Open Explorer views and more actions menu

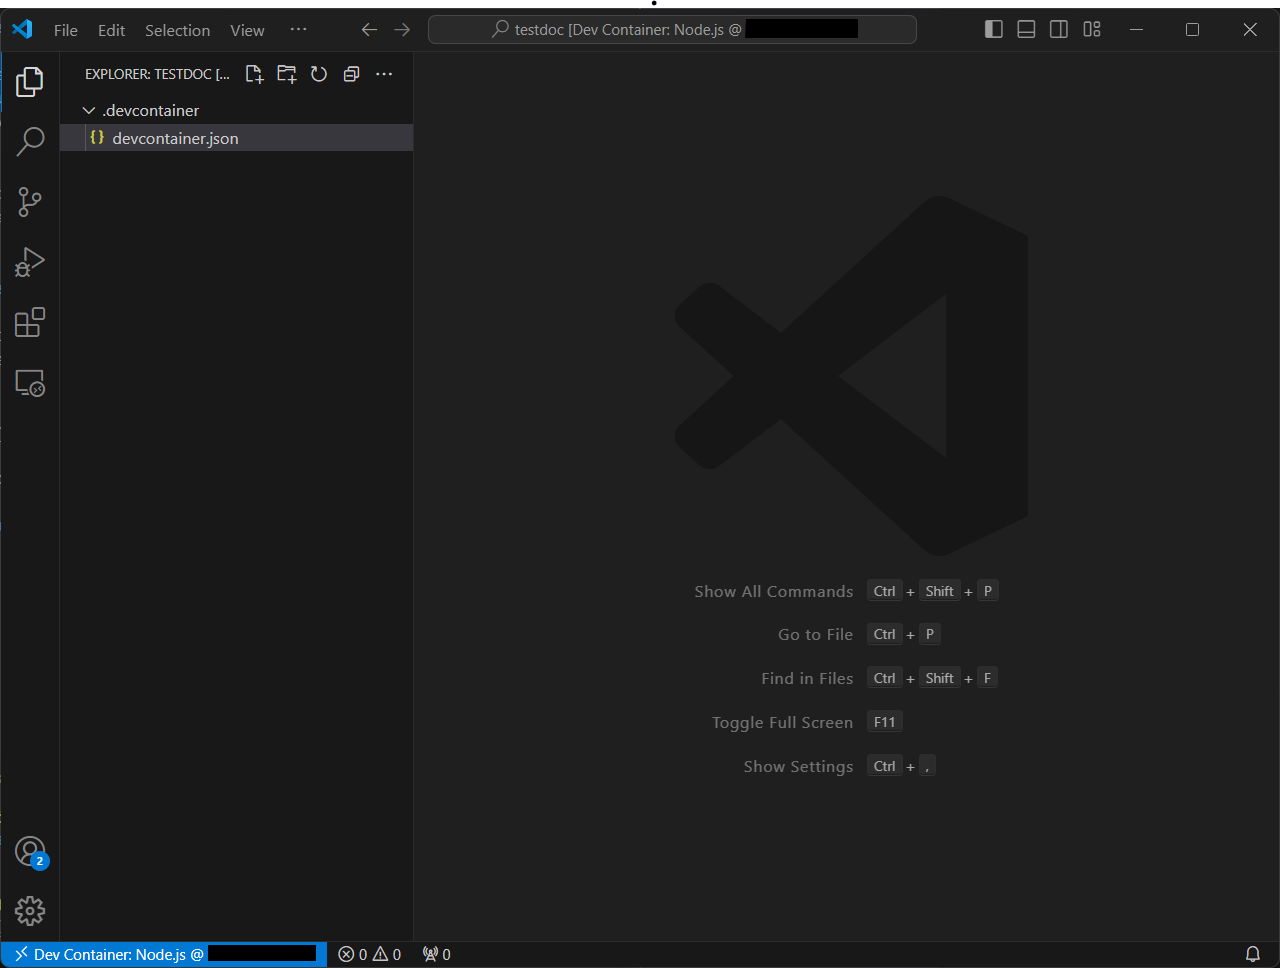384,74
